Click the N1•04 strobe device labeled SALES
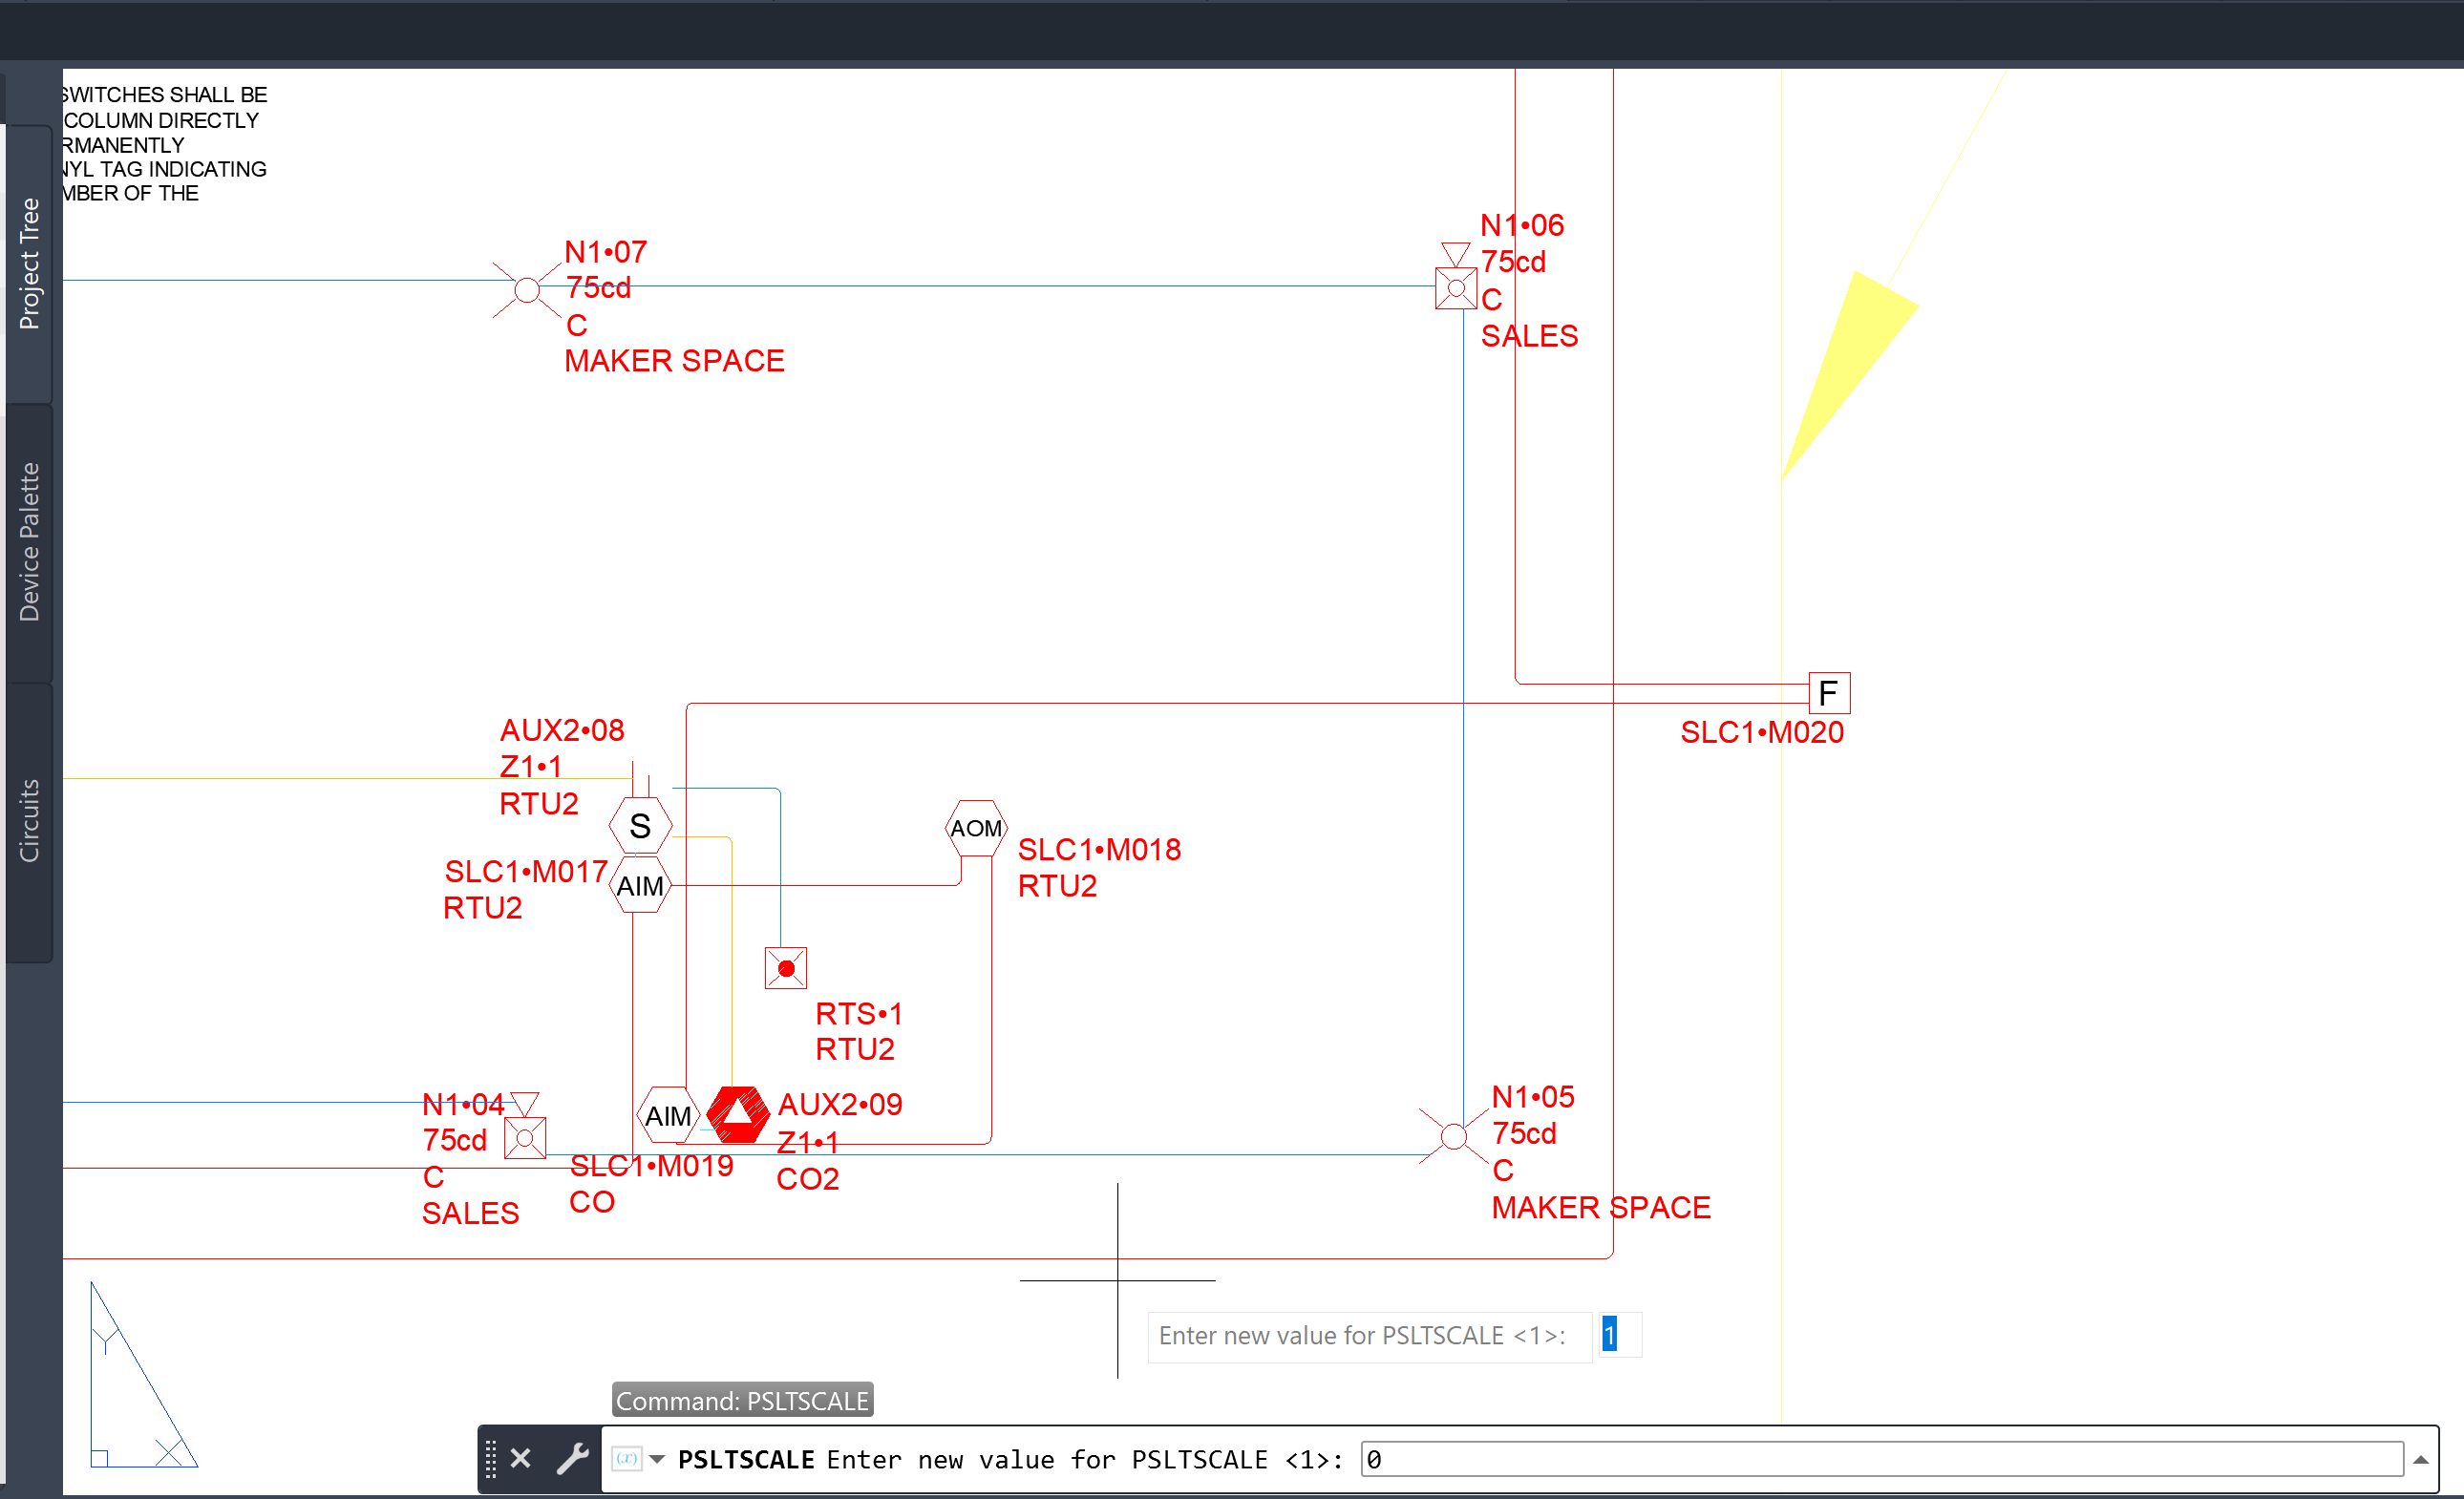 click(524, 1138)
